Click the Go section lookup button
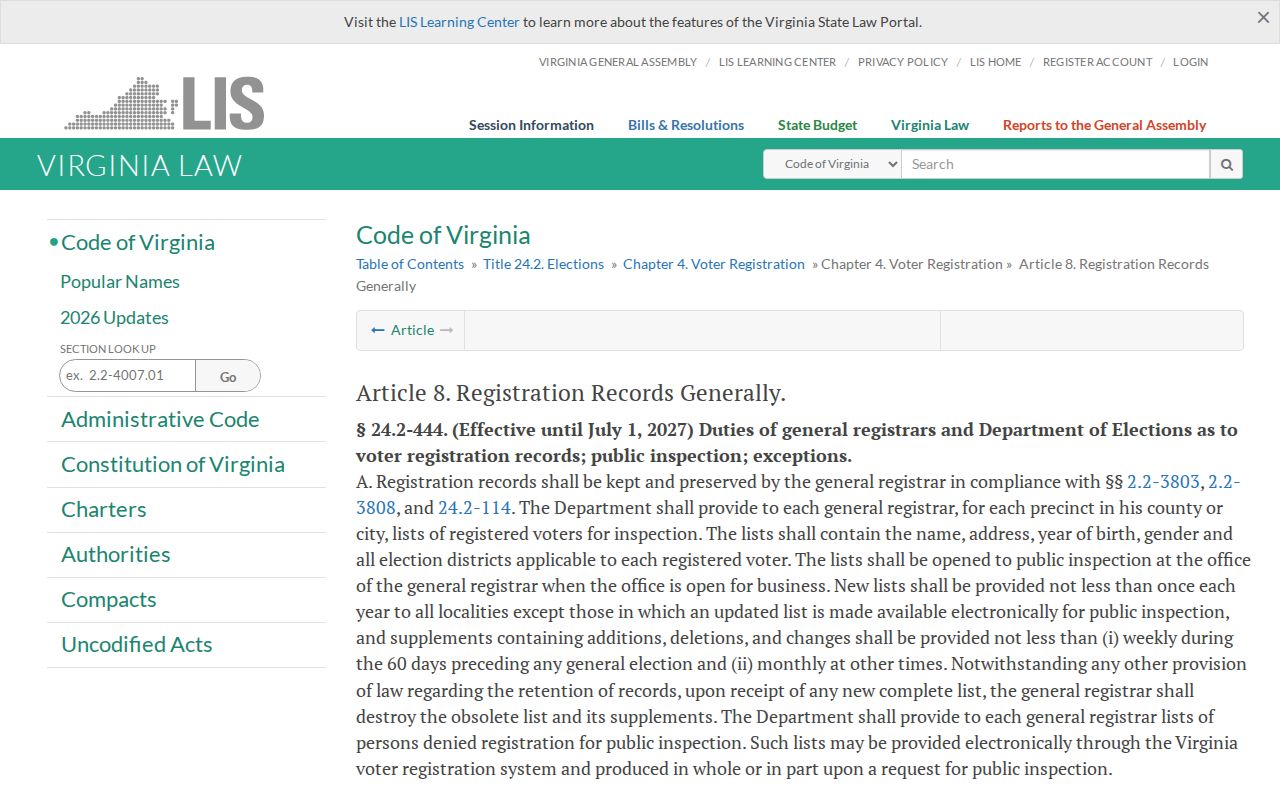Image resolution: width=1280 pixels, height=800 pixels. pos(228,376)
